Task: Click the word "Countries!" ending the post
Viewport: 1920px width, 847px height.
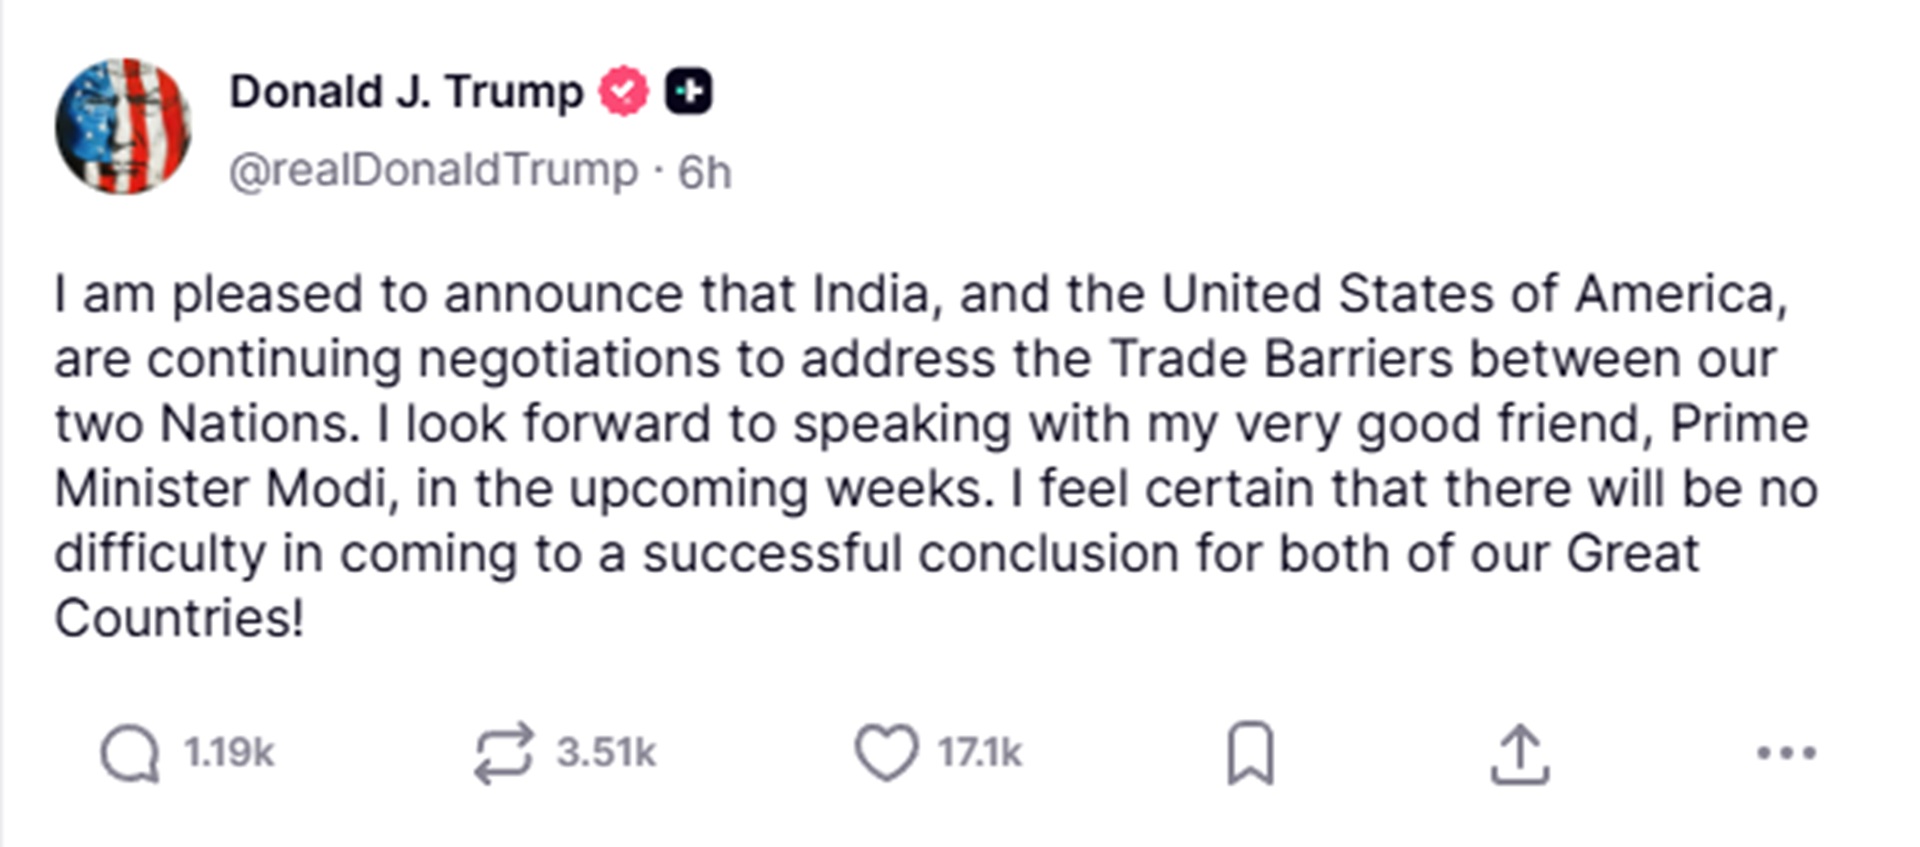Action: 179,619
